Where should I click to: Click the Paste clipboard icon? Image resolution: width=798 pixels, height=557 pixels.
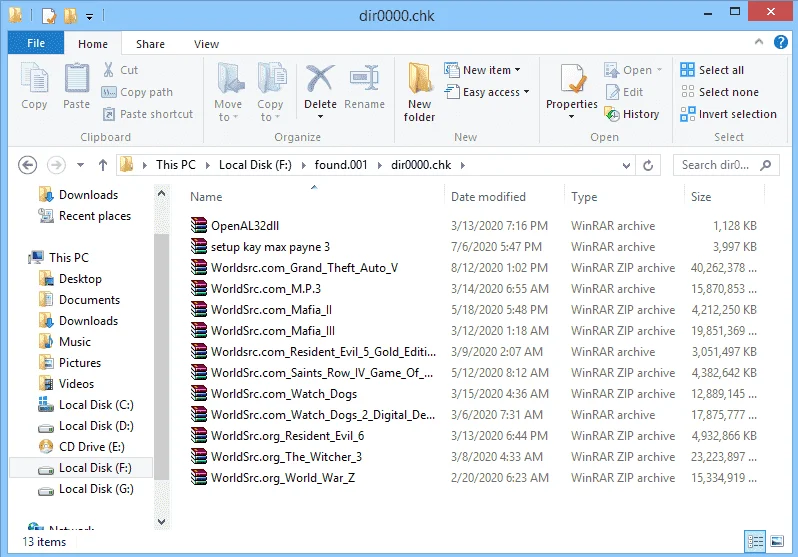[76, 79]
